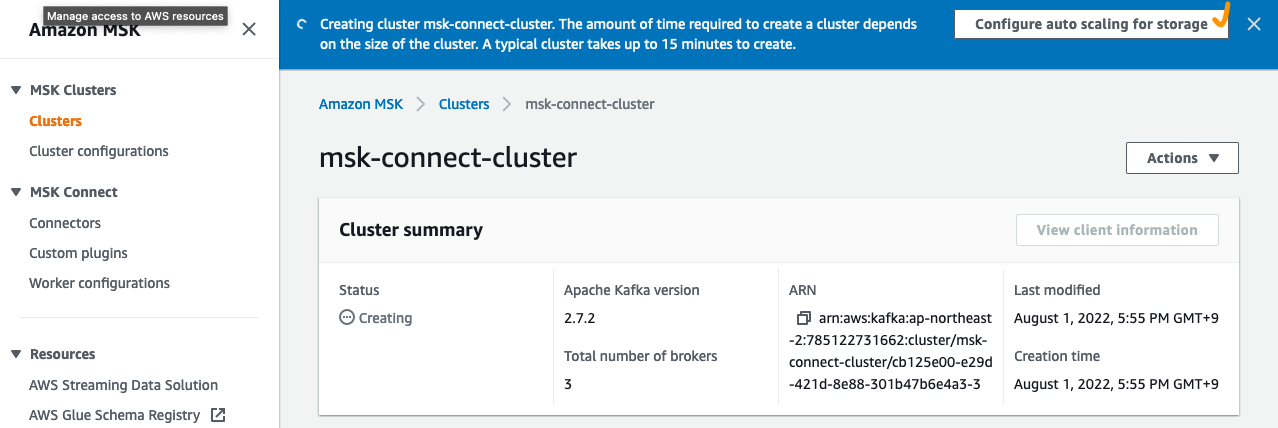
Task: Close the Amazon MSK side navigation panel
Action: click(x=249, y=29)
